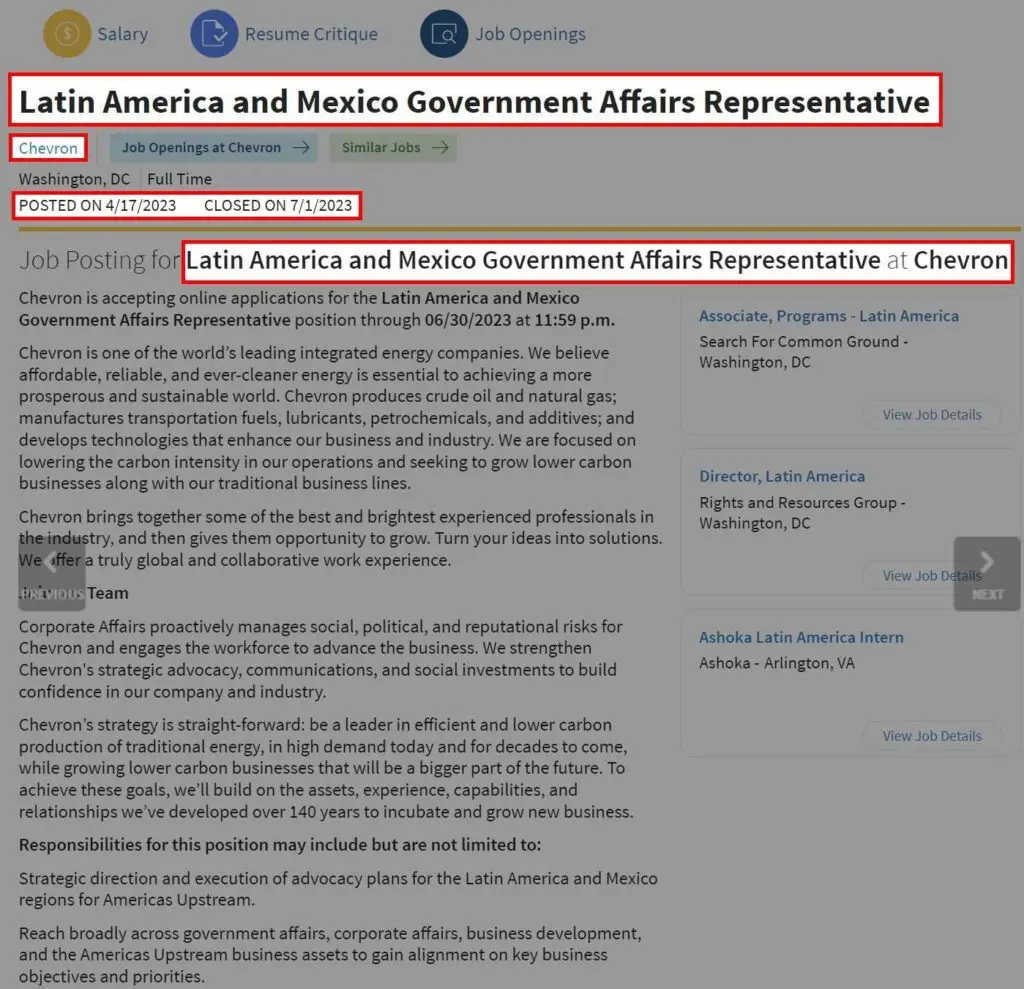Open the Salary menu item
1024x989 pixels.
click(122, 34)
